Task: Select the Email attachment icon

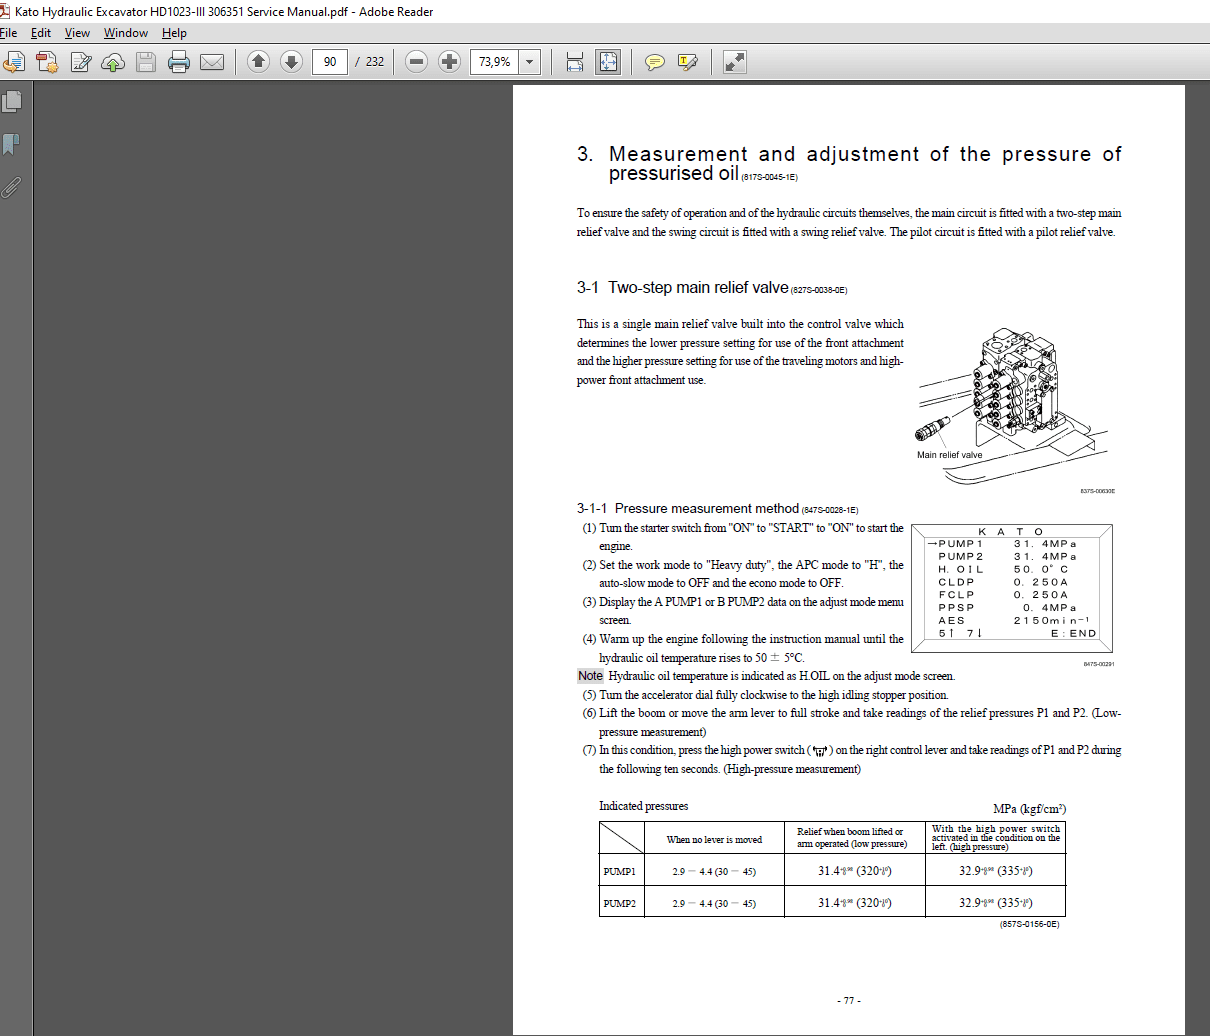Action: click(211, 61)
